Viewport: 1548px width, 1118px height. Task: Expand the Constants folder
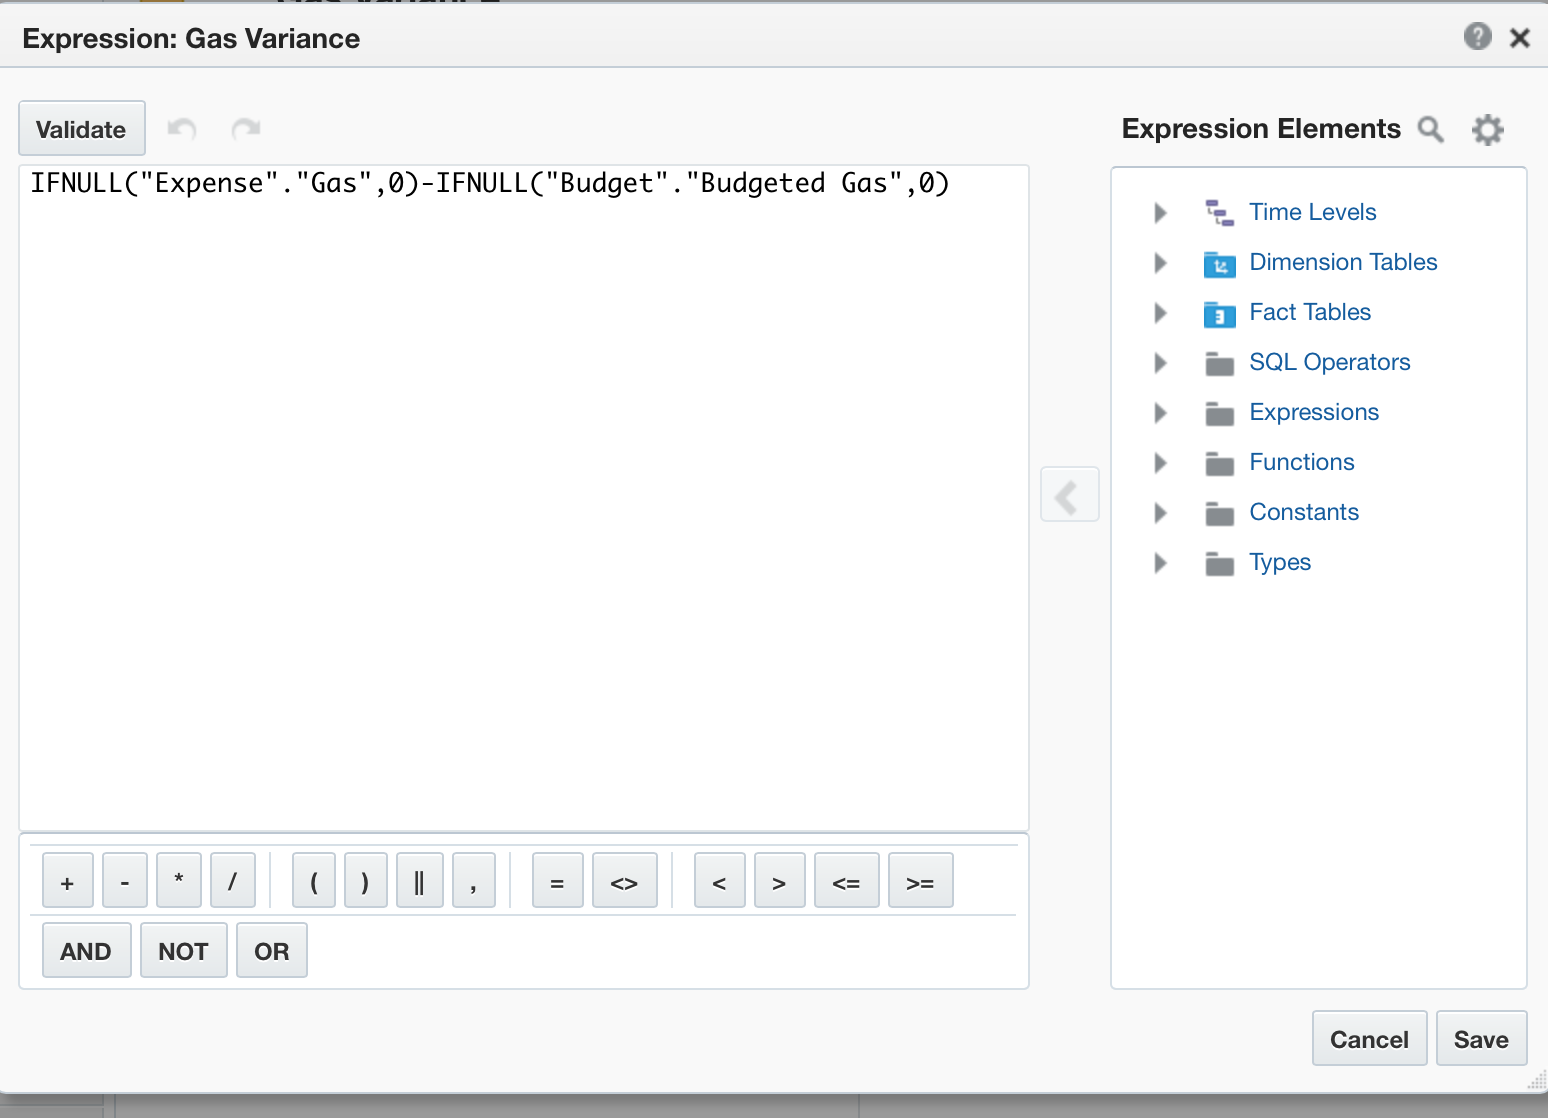tap(1160, 512)
